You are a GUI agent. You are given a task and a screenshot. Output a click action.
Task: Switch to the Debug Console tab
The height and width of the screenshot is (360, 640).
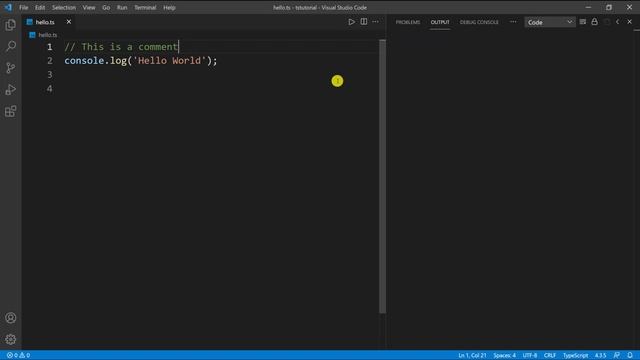(x=479, y=22)
